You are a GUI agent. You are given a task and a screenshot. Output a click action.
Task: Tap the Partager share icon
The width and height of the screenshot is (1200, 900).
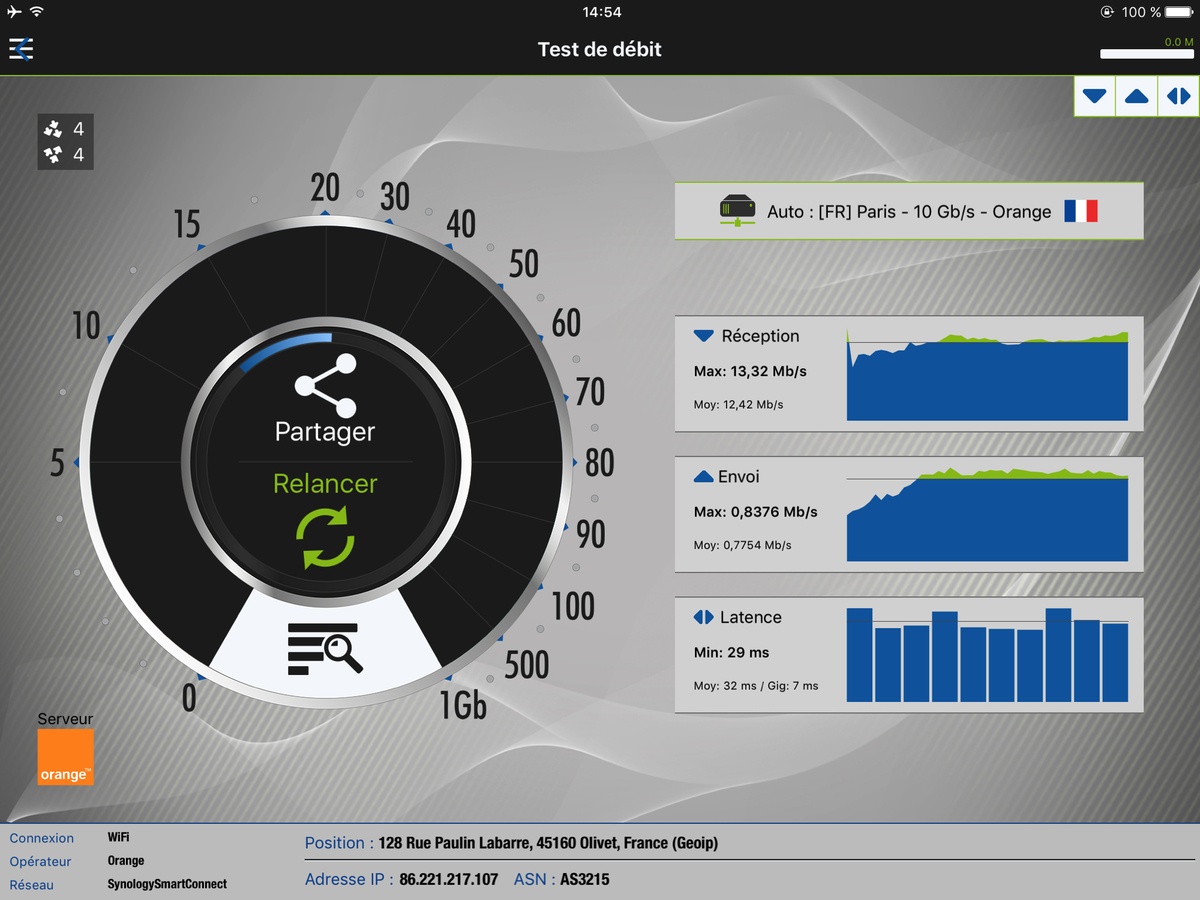[325, 385]
